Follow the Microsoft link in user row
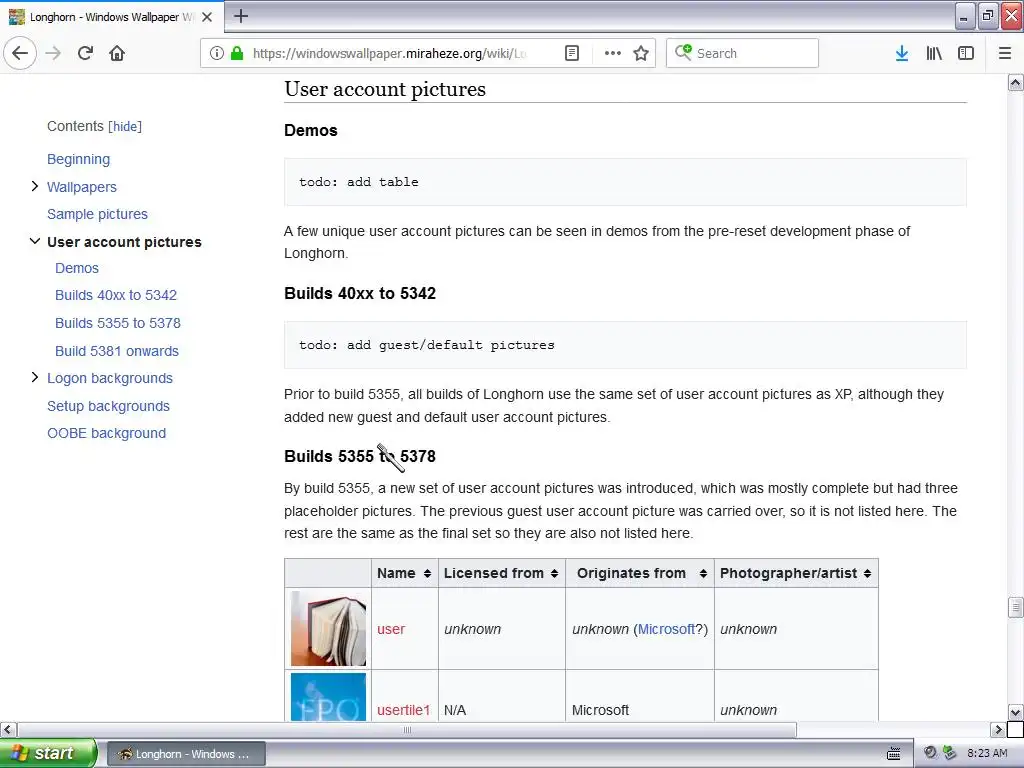The height and width of the screenshot is (768, 1024). [x=666, y=630]
